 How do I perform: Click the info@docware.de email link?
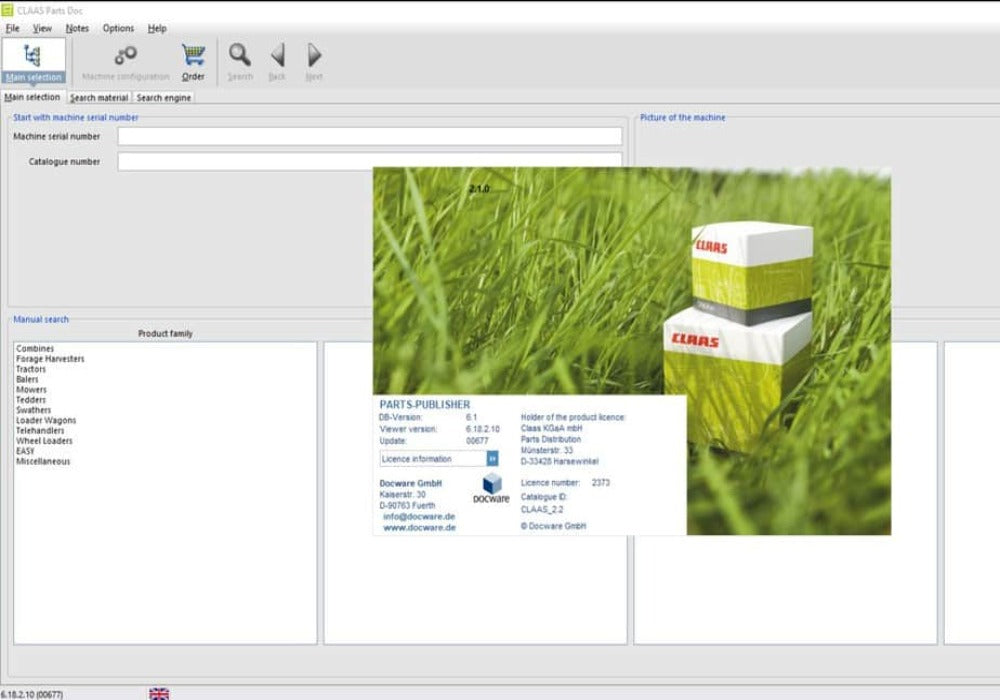(x=419, y=516)
